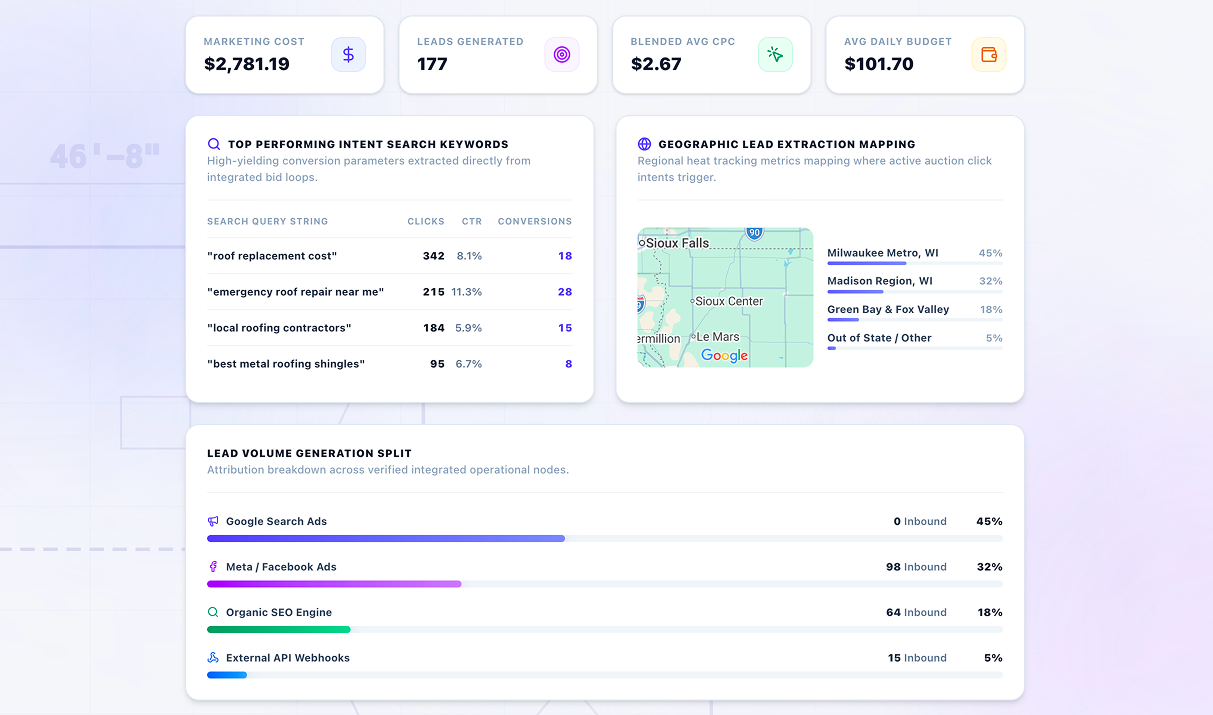Click the Google Search Ads progress bar

(x=604, y=538)
